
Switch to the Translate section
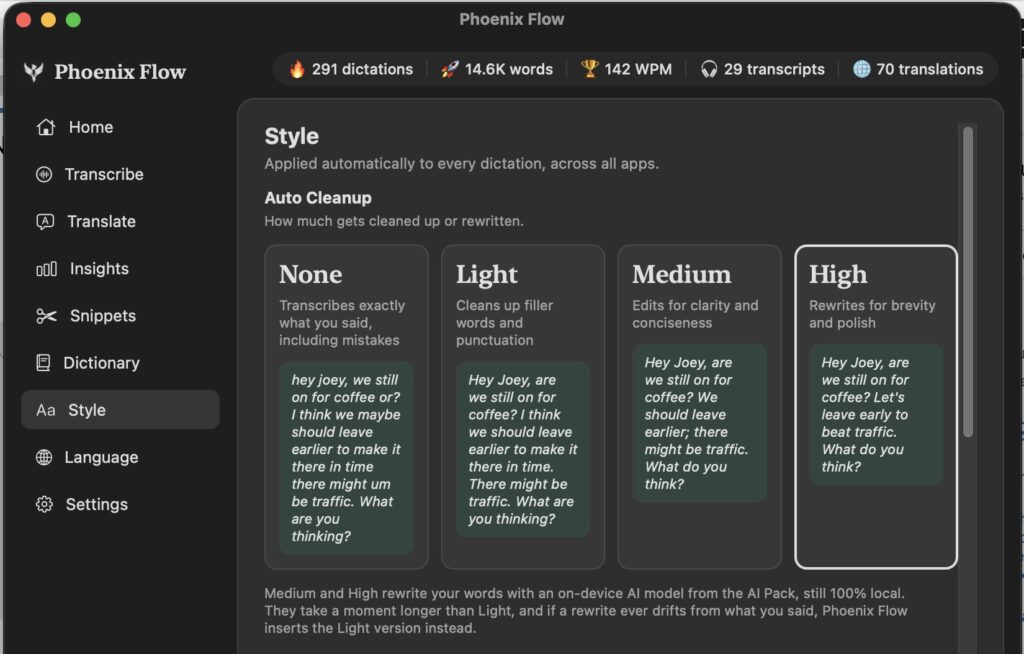click(101, 221)
